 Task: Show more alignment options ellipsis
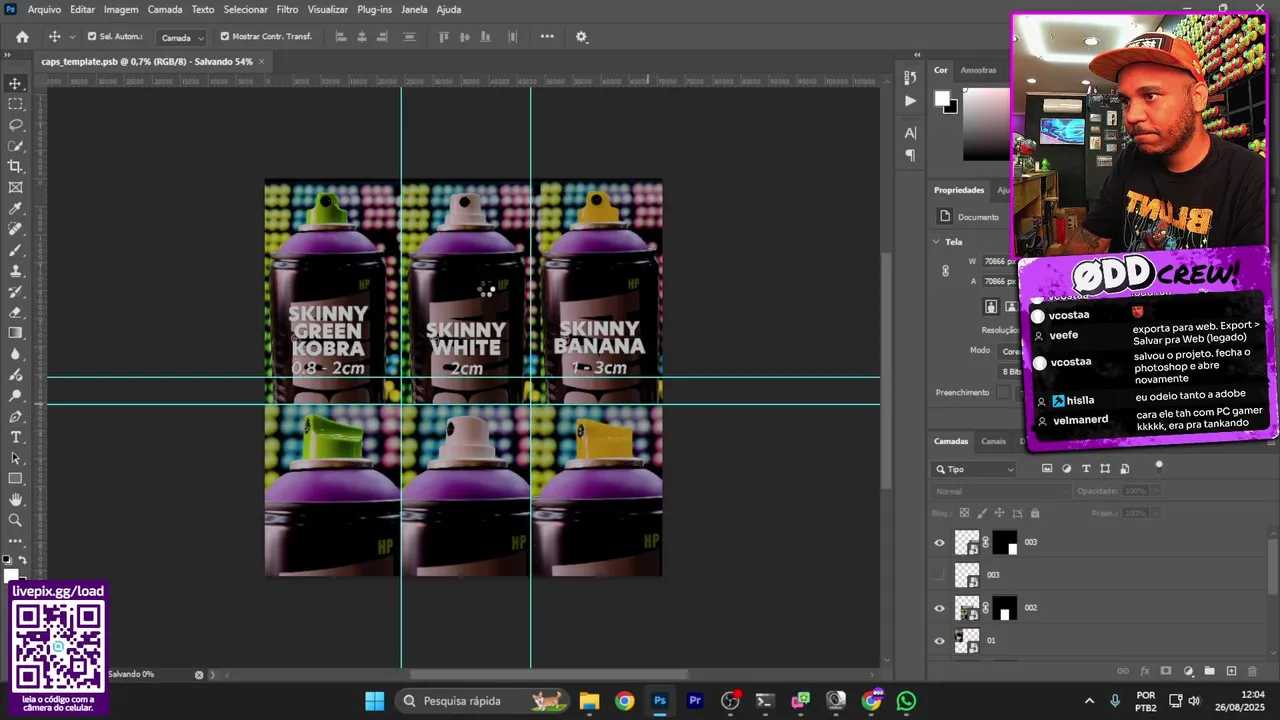547,37
